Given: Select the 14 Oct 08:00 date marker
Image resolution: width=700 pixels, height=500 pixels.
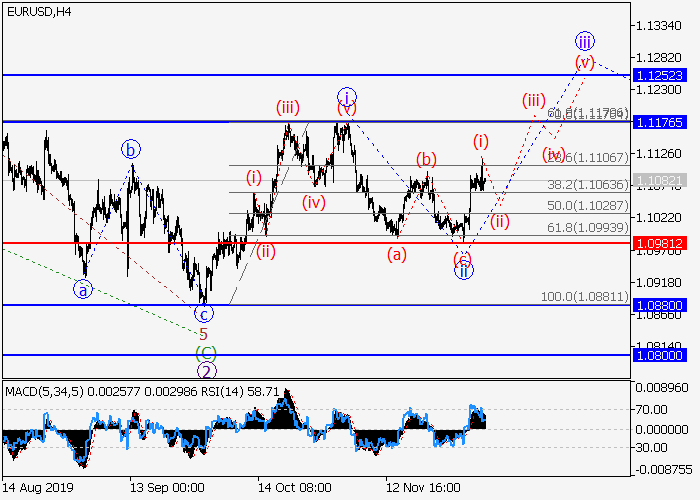Looking at the screenshot, I should pyautogui.click(x=294, y=489).
